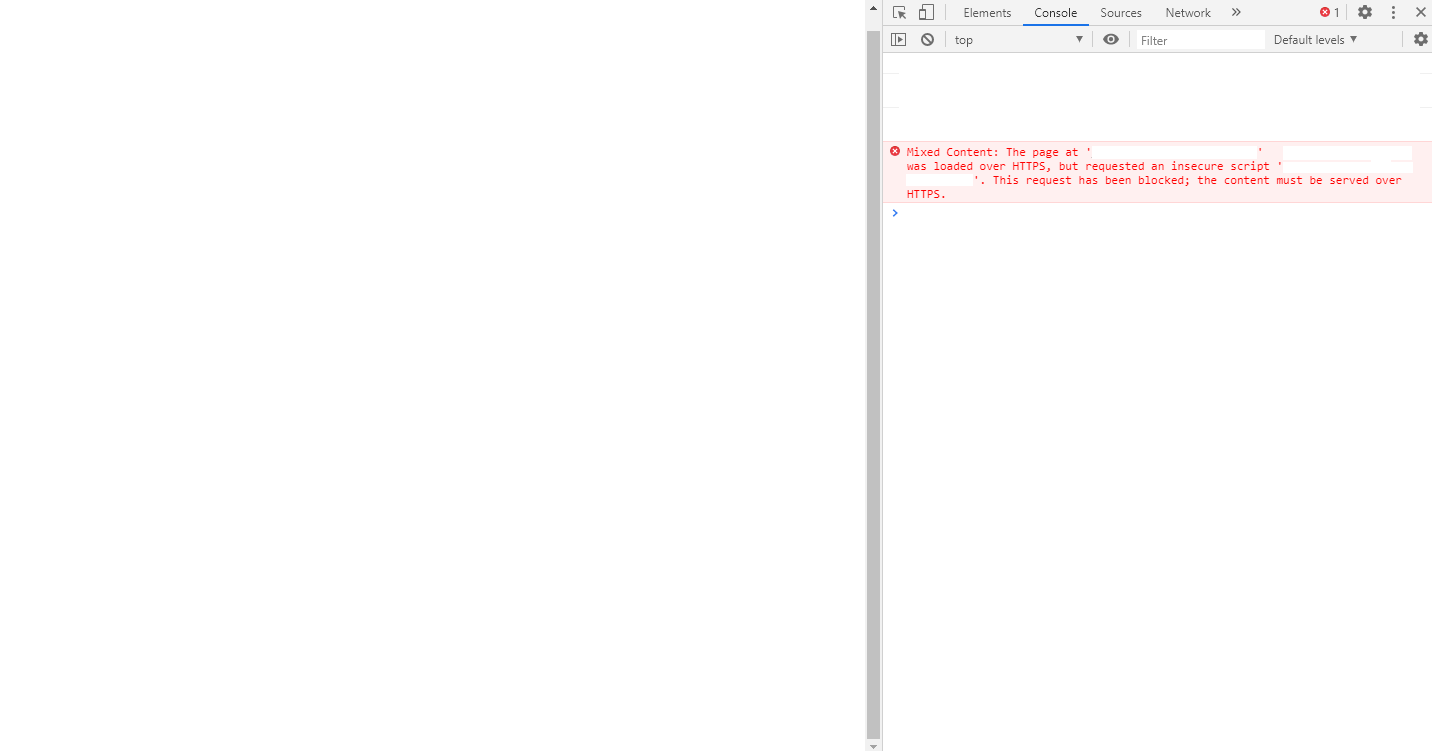Open the customize DevTools three-dot menu
This screenshot has height=751, width=1432.
[1393, 13]
